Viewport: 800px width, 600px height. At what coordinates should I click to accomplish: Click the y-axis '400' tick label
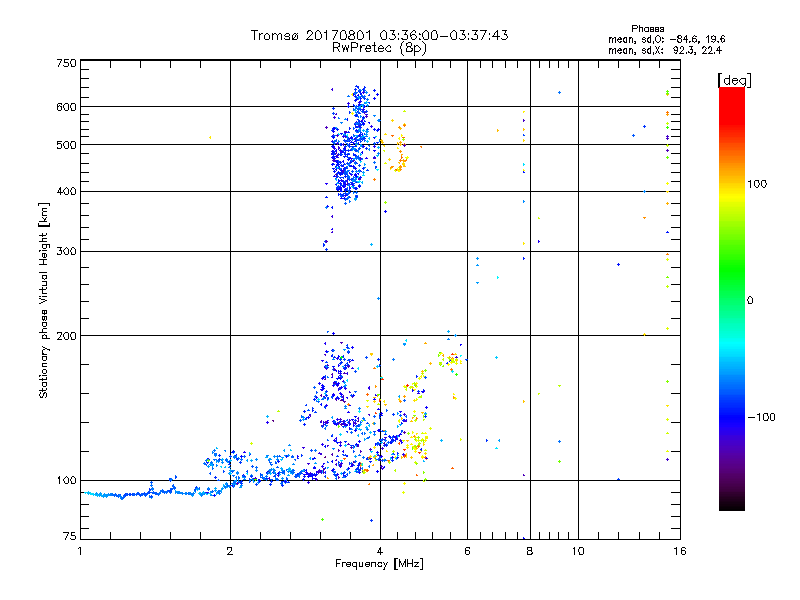pyautogui.click(x=66, y=191)
